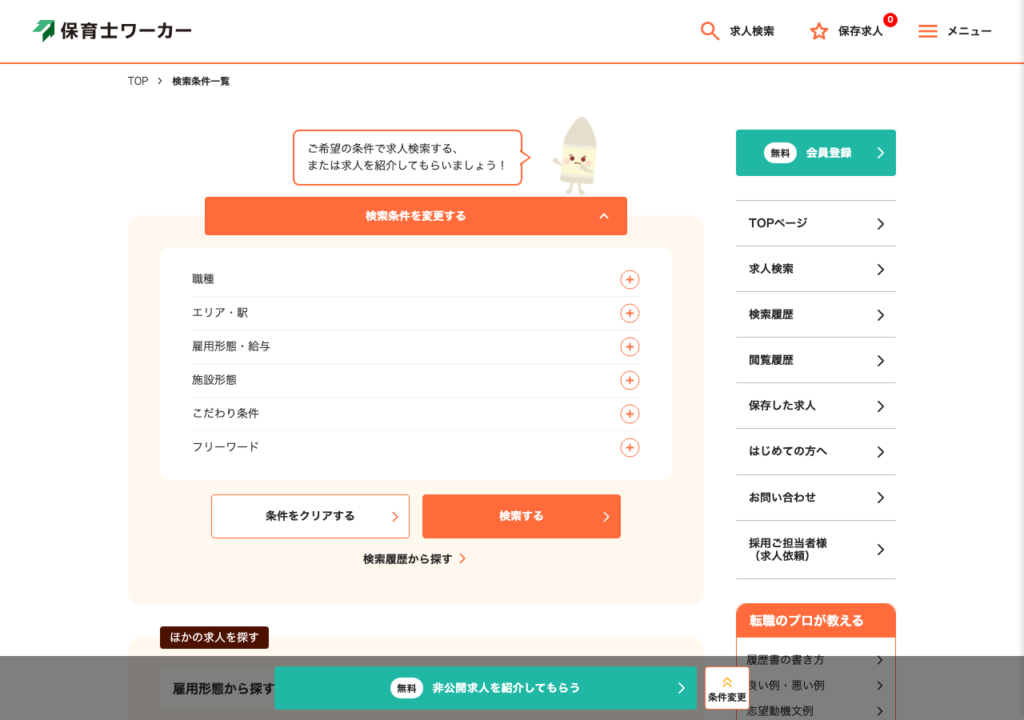Open sidebar 求人検索 menu item
The height and width of the screenshot is (720, 1024).
[816, 269]
